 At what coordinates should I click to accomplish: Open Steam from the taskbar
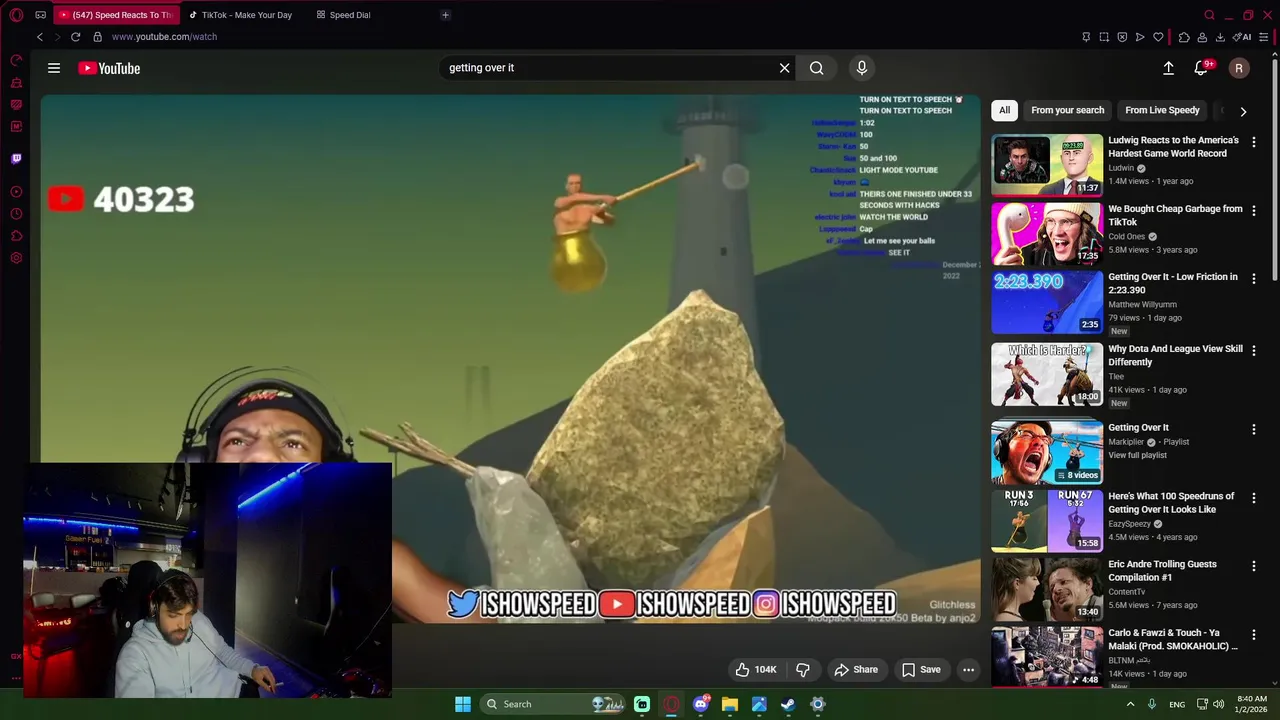(788, 704)
